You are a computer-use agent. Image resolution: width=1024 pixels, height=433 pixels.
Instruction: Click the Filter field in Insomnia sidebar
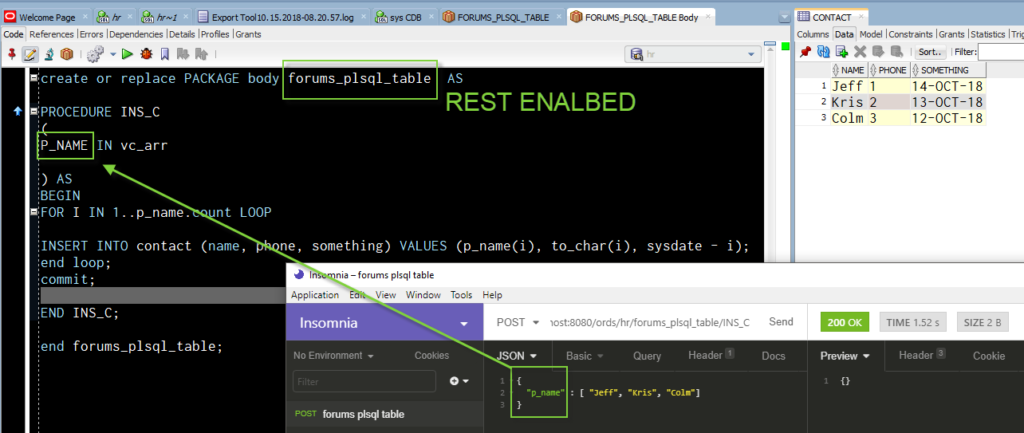pyautogui.click(x=364, y=381)
